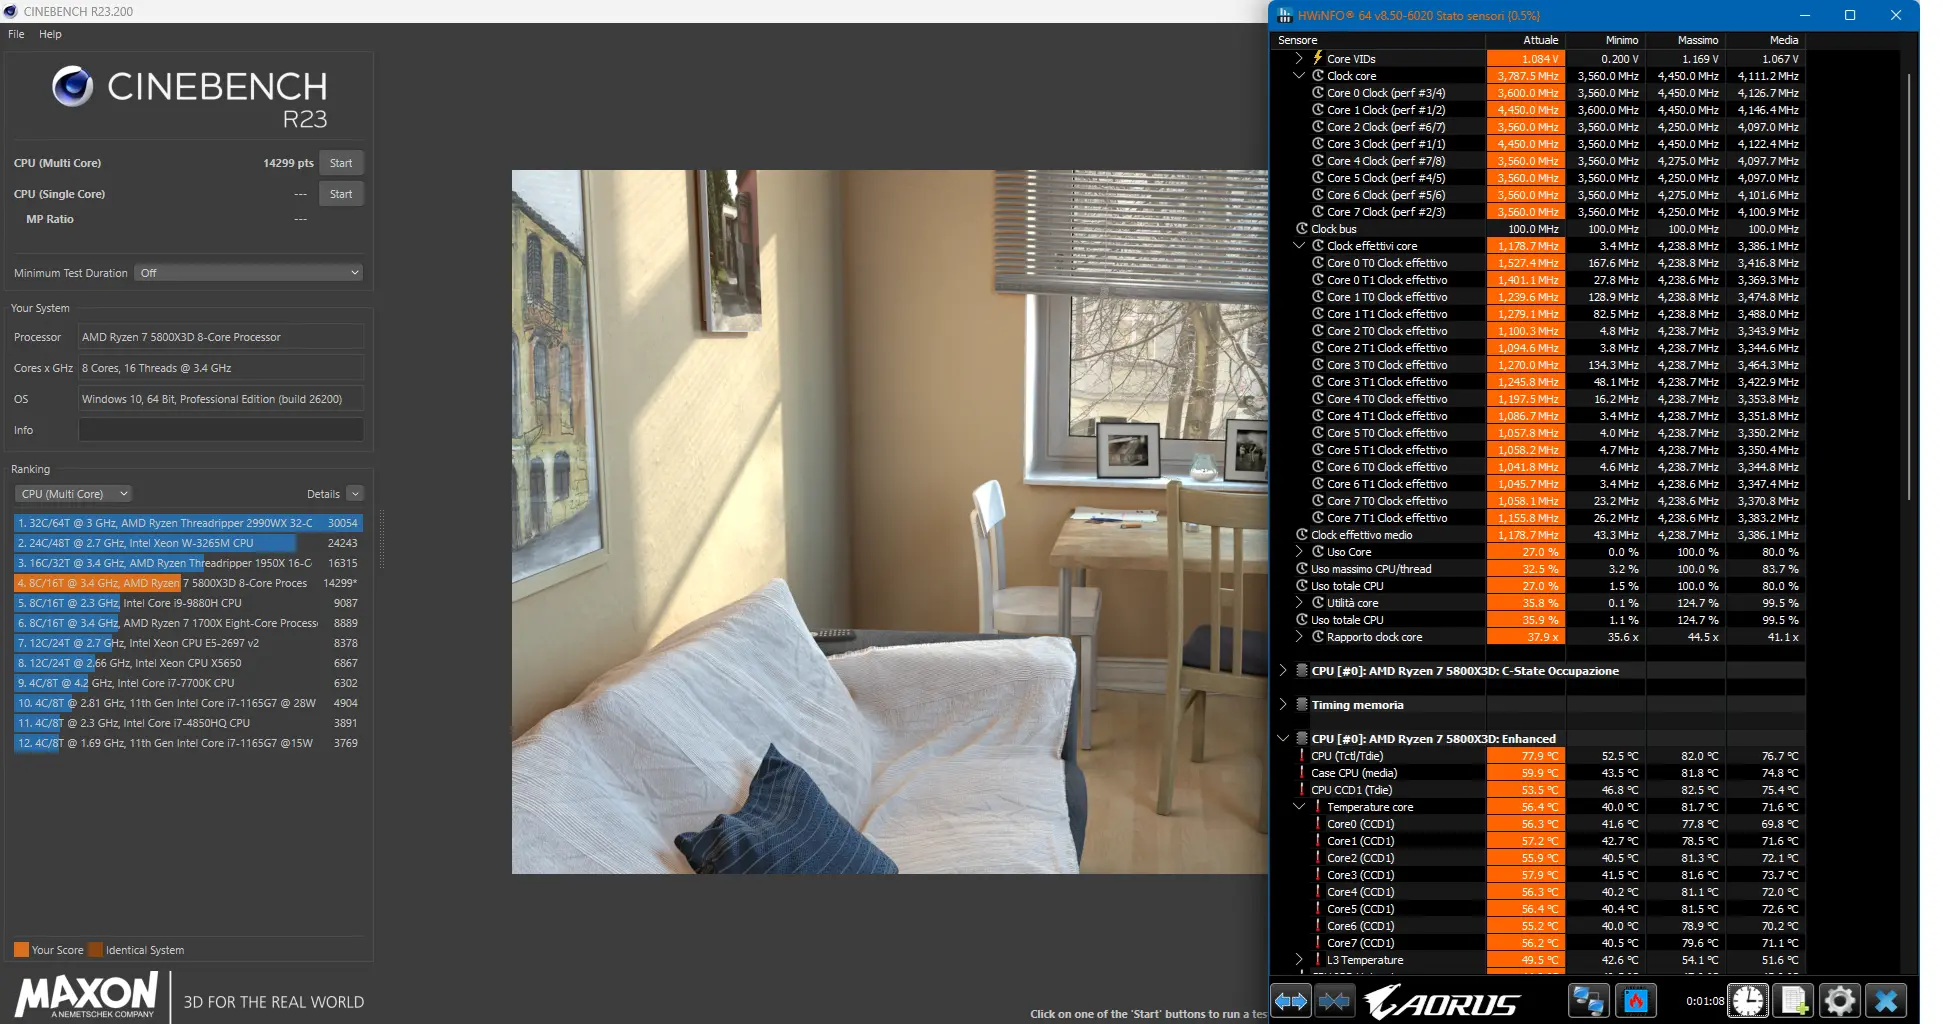Click the thermometer icon beside L3 Temperature
Viewport: 1943px width, 1024px height.
[1318, 959]
